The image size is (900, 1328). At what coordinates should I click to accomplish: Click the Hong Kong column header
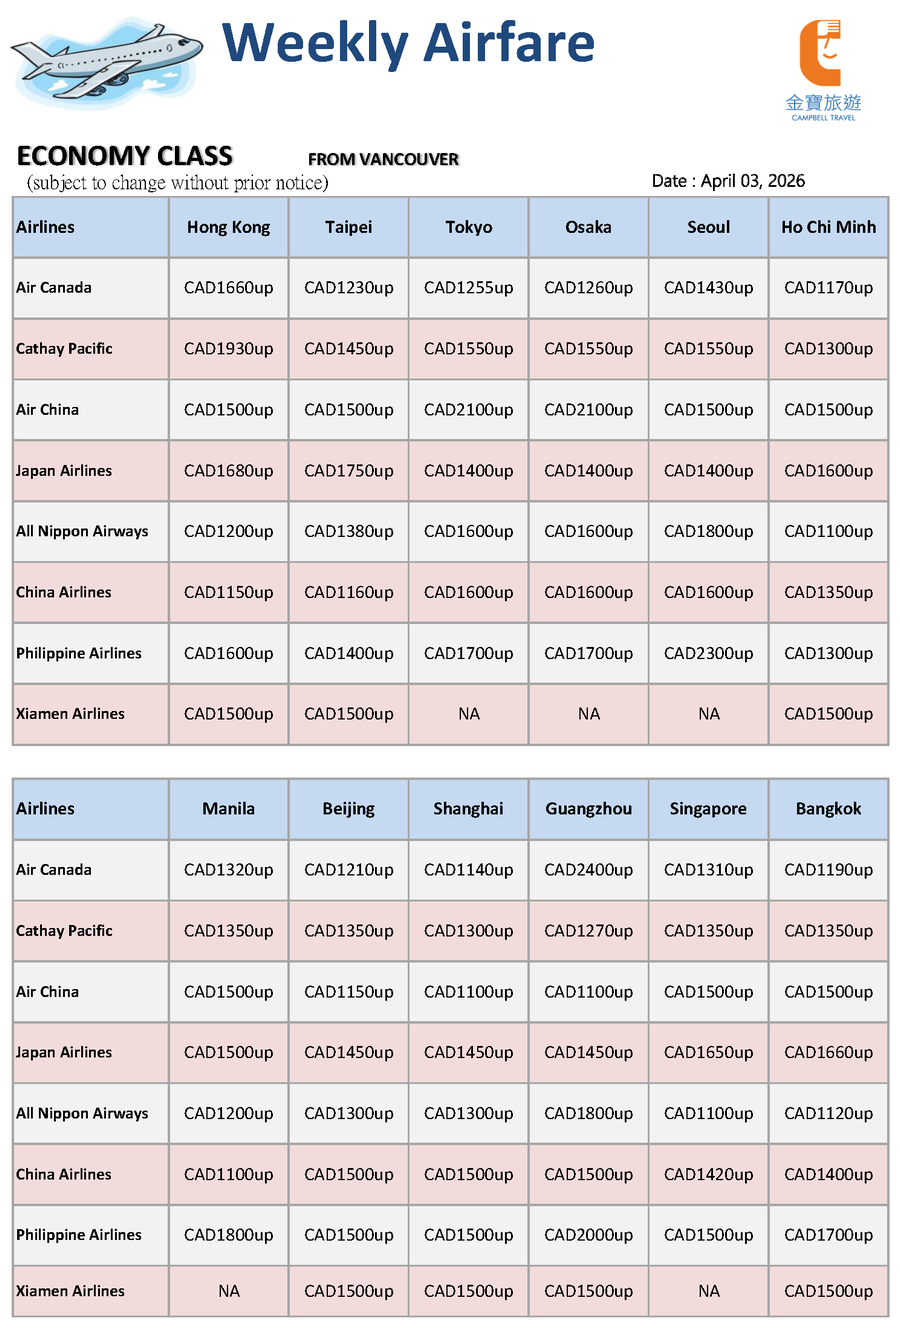tap(228, 227)
